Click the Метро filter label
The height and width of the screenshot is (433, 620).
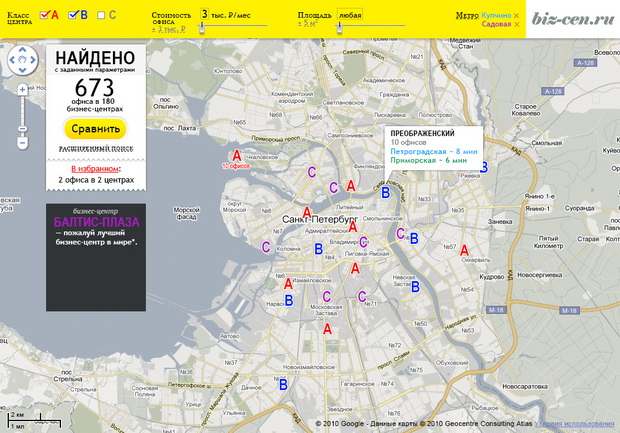click(467, 15)
